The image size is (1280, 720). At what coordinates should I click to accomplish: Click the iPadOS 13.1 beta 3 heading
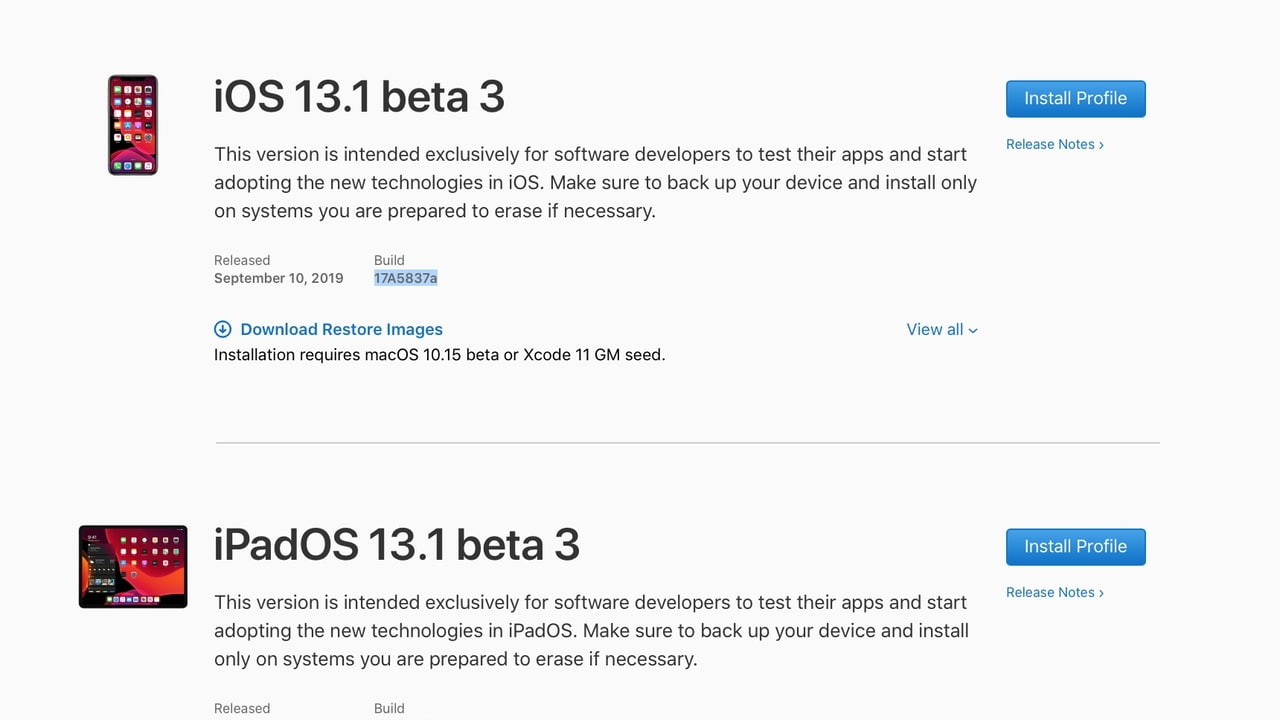pyautogui.click(x=397, y=545)
